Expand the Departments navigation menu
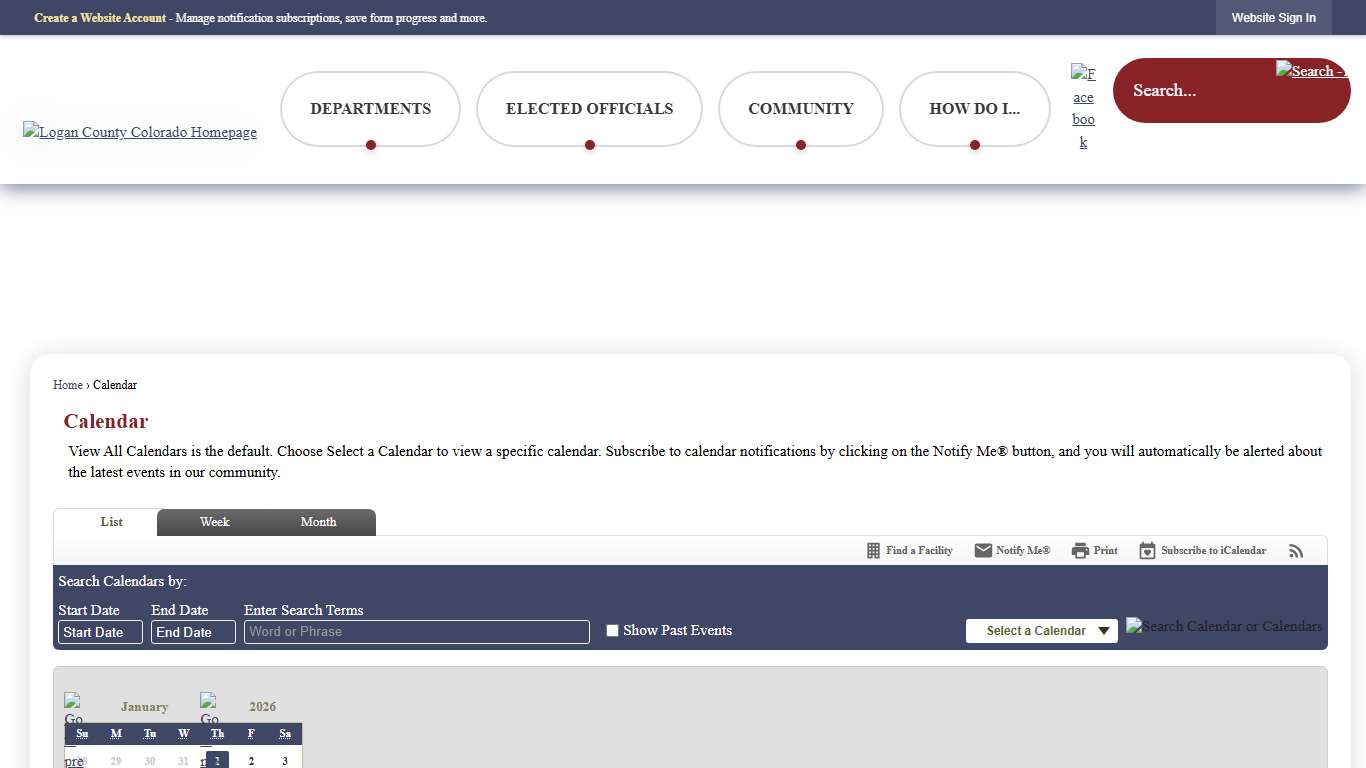Image resolution: width=1366 pixels, height=768 pixels. pyautogui.click(x=370, y=109)
